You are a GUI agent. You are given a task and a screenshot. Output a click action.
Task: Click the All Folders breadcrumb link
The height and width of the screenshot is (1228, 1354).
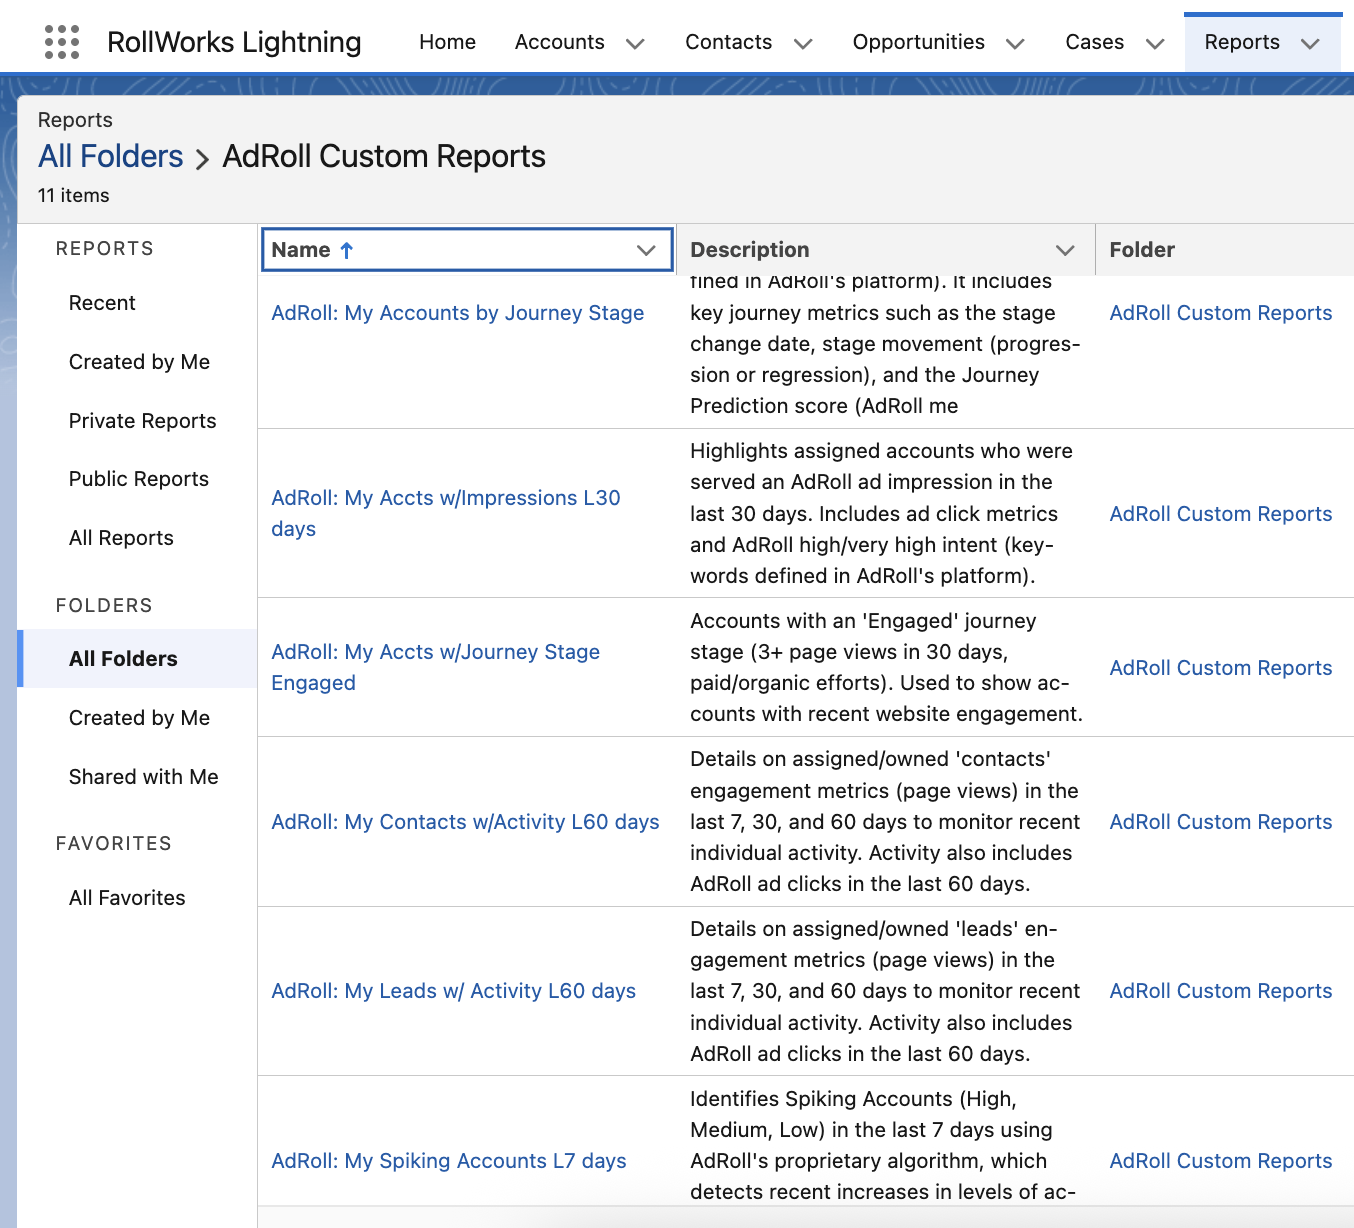point(111,157)
